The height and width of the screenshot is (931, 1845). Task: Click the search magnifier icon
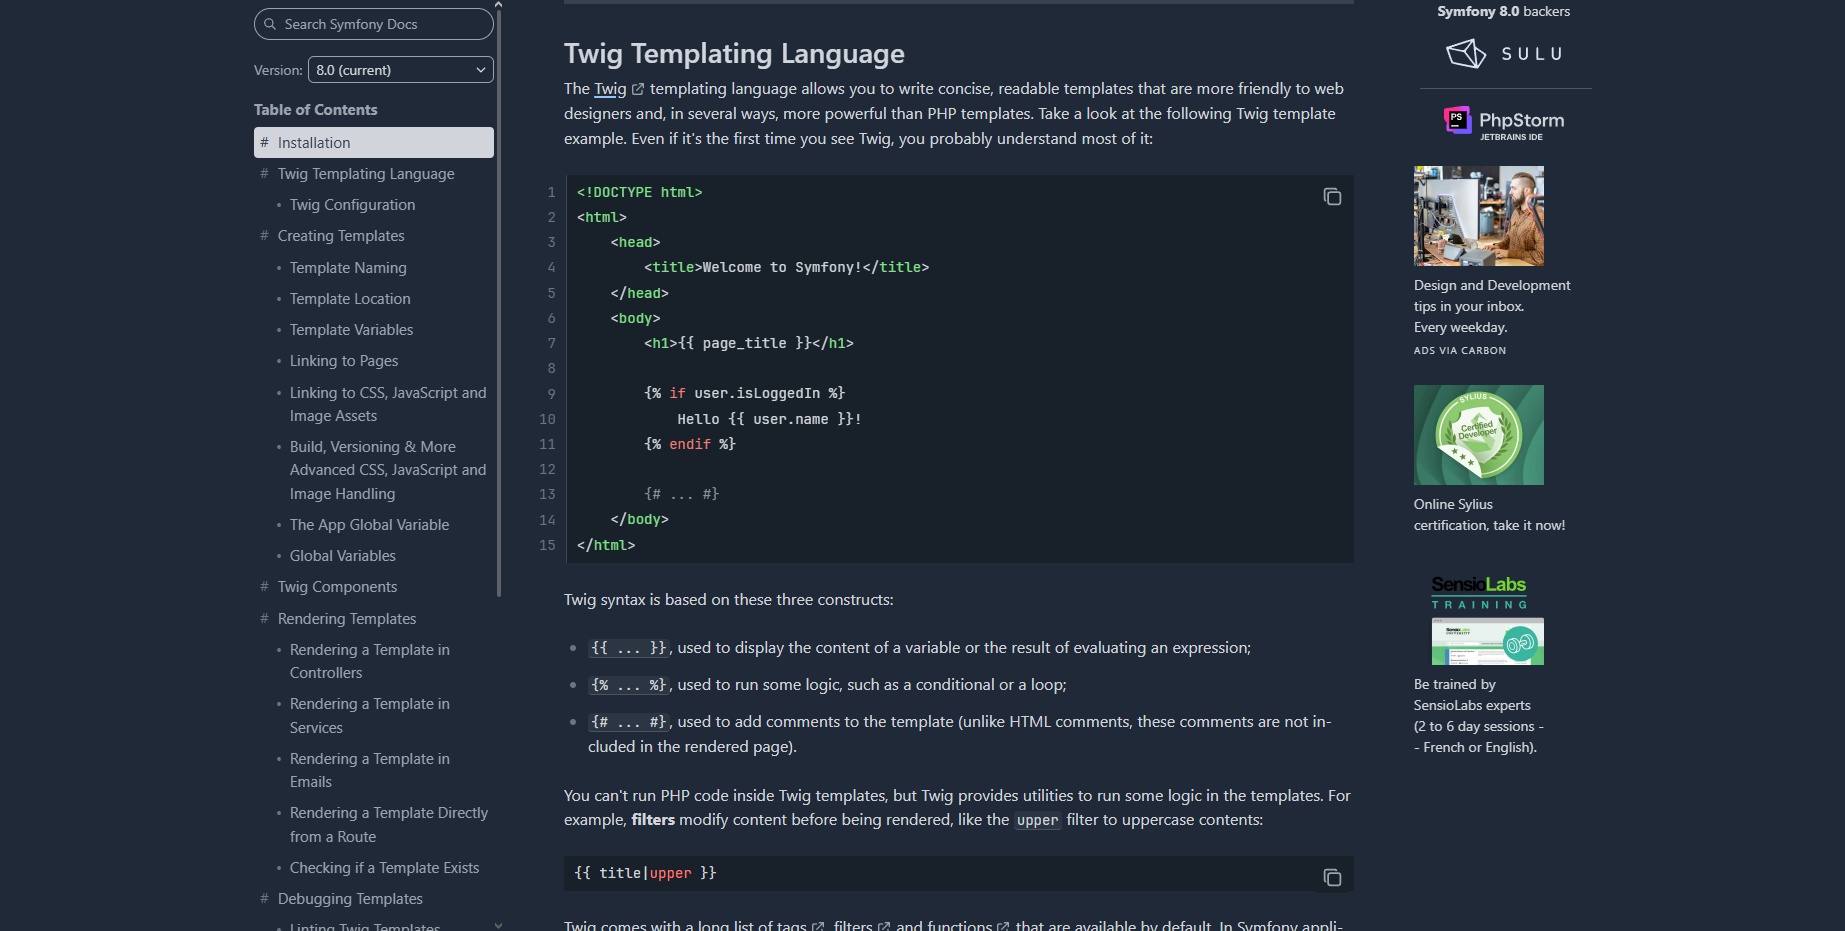[270, 24]
